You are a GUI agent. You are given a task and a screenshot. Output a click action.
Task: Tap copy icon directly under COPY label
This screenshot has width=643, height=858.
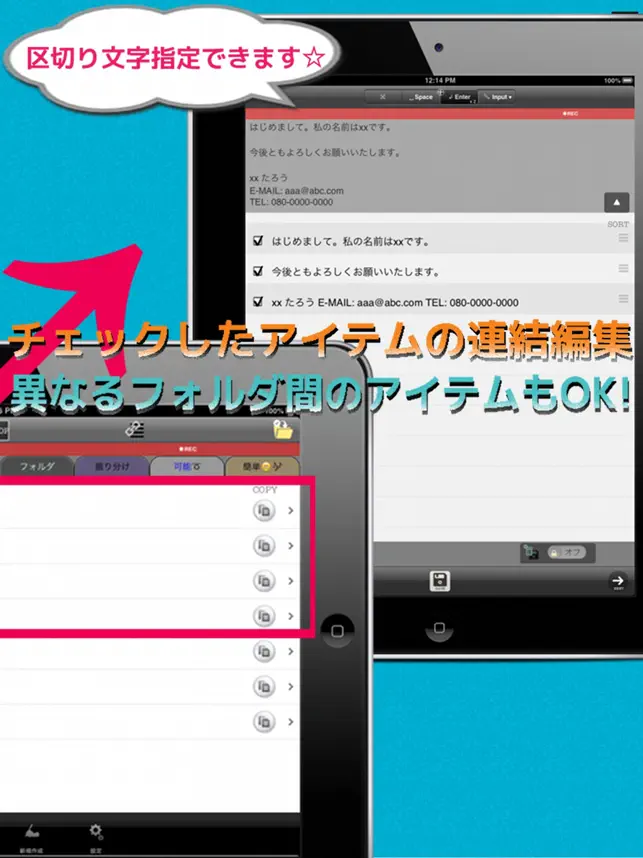coord(264,511)
